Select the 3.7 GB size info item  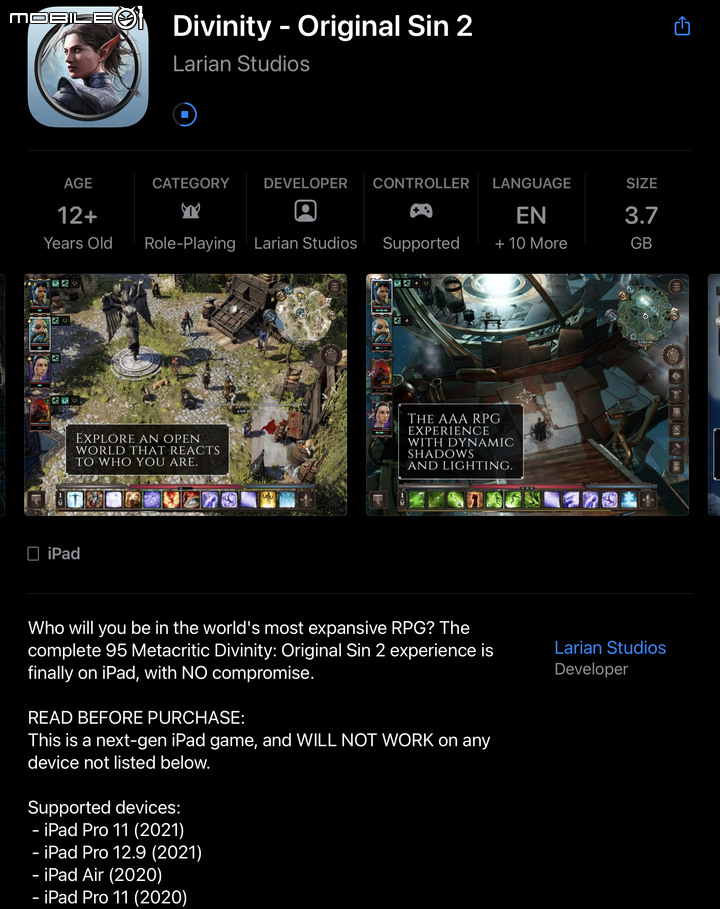coord(641,214)
